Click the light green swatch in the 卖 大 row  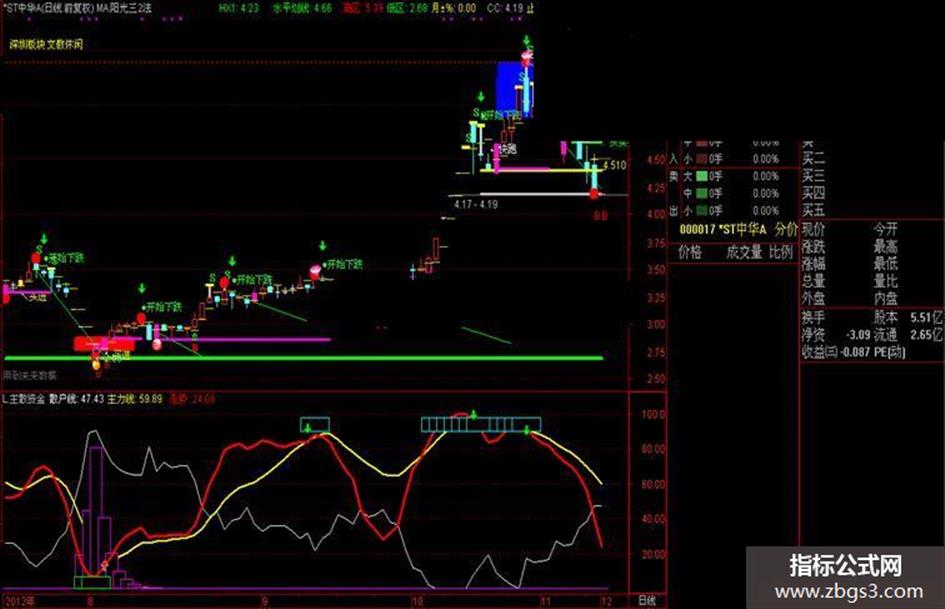(702, 176)
